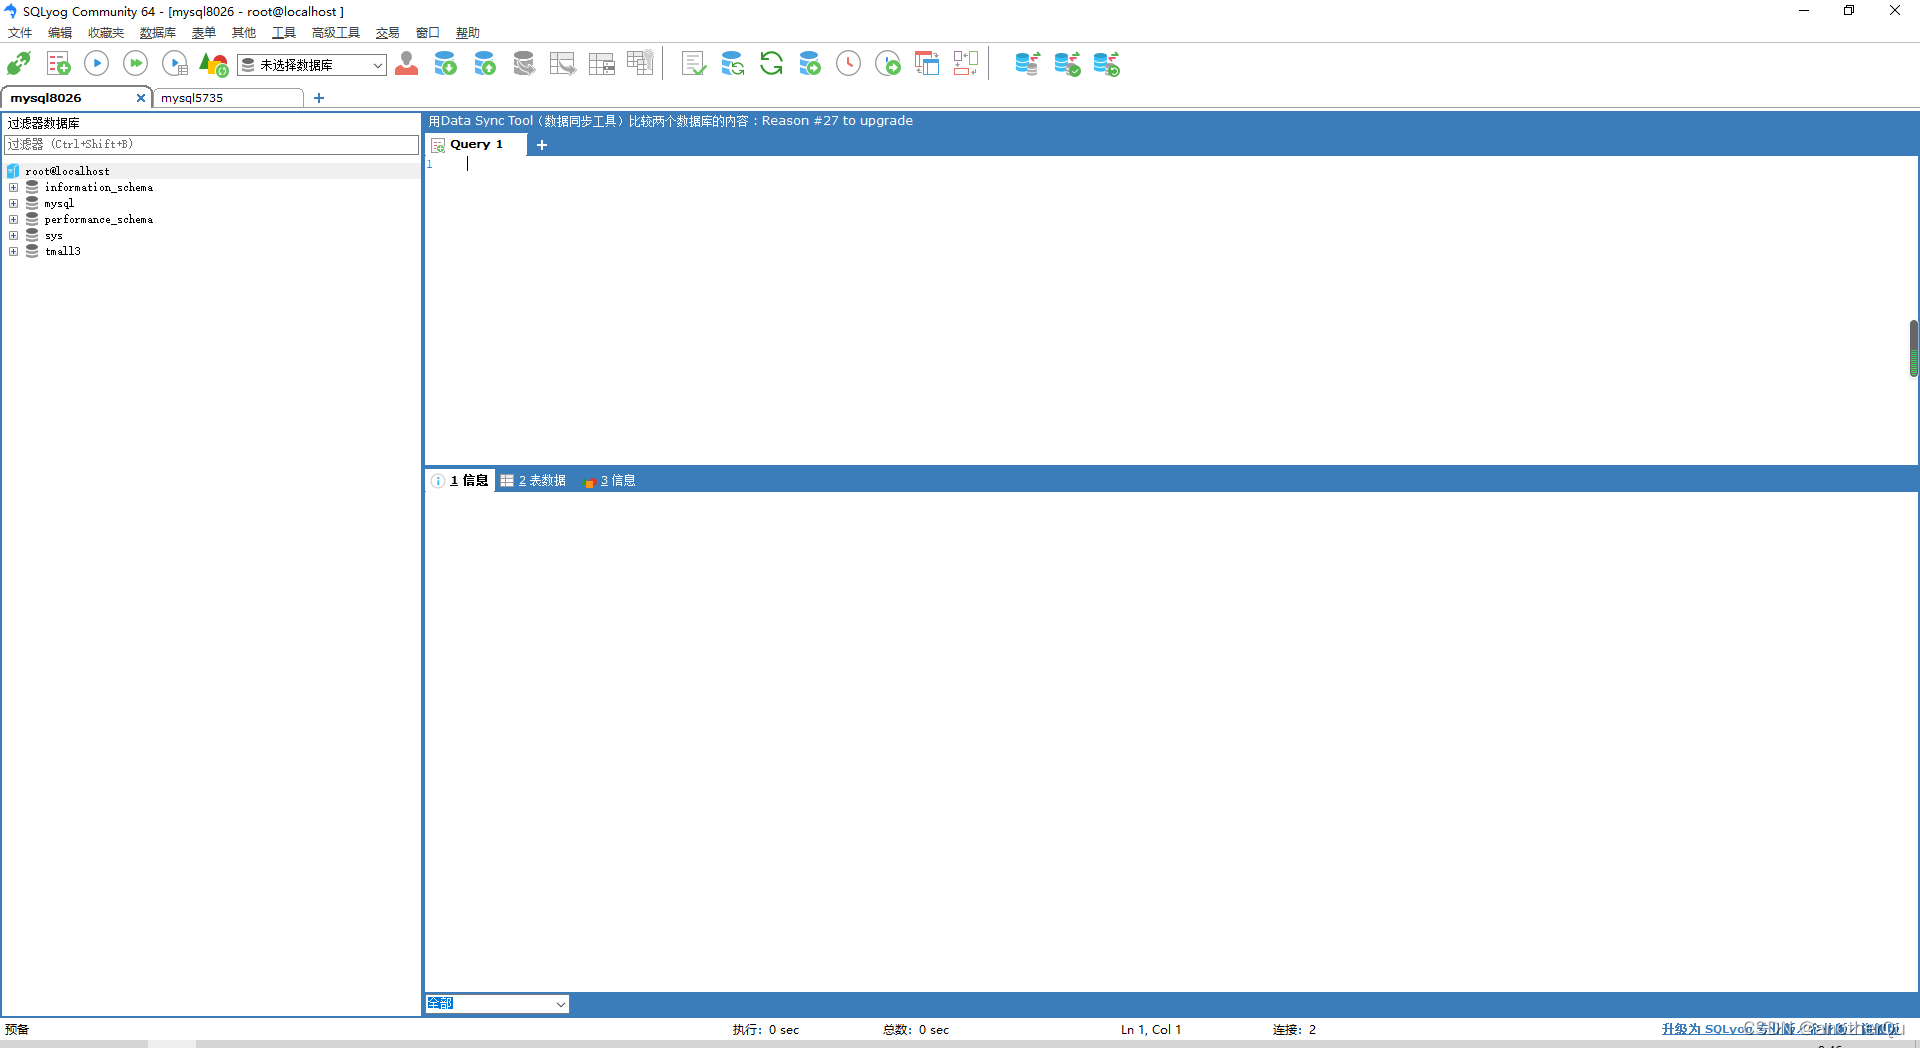Click the upgrade SQLyog link in status bar
The width and height of the screenshot is (1920, 1048).
[x=1781, y=1029]
